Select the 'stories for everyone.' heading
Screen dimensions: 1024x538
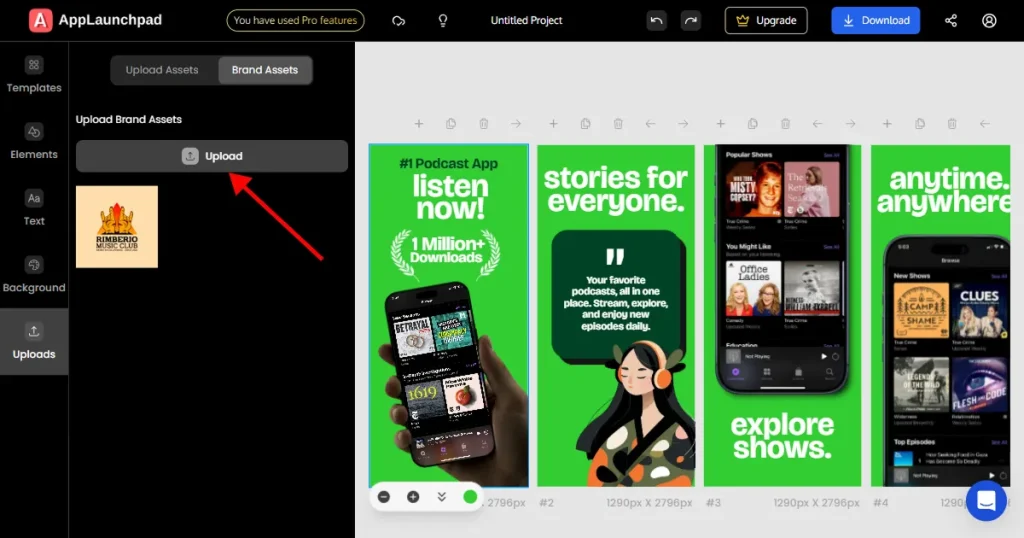click(x=615, y=189)
